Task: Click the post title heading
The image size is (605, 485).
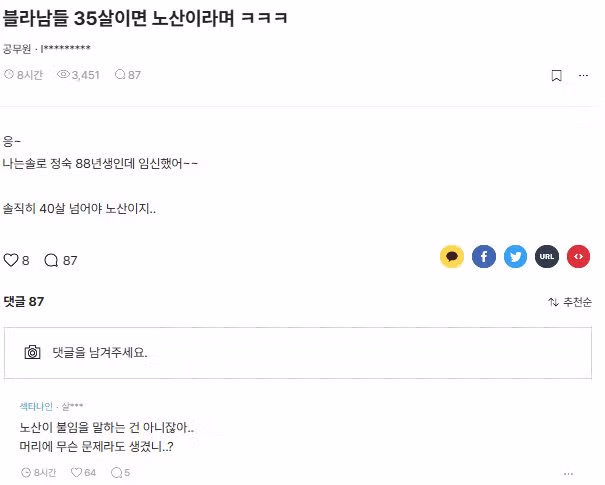Action: 140,19
